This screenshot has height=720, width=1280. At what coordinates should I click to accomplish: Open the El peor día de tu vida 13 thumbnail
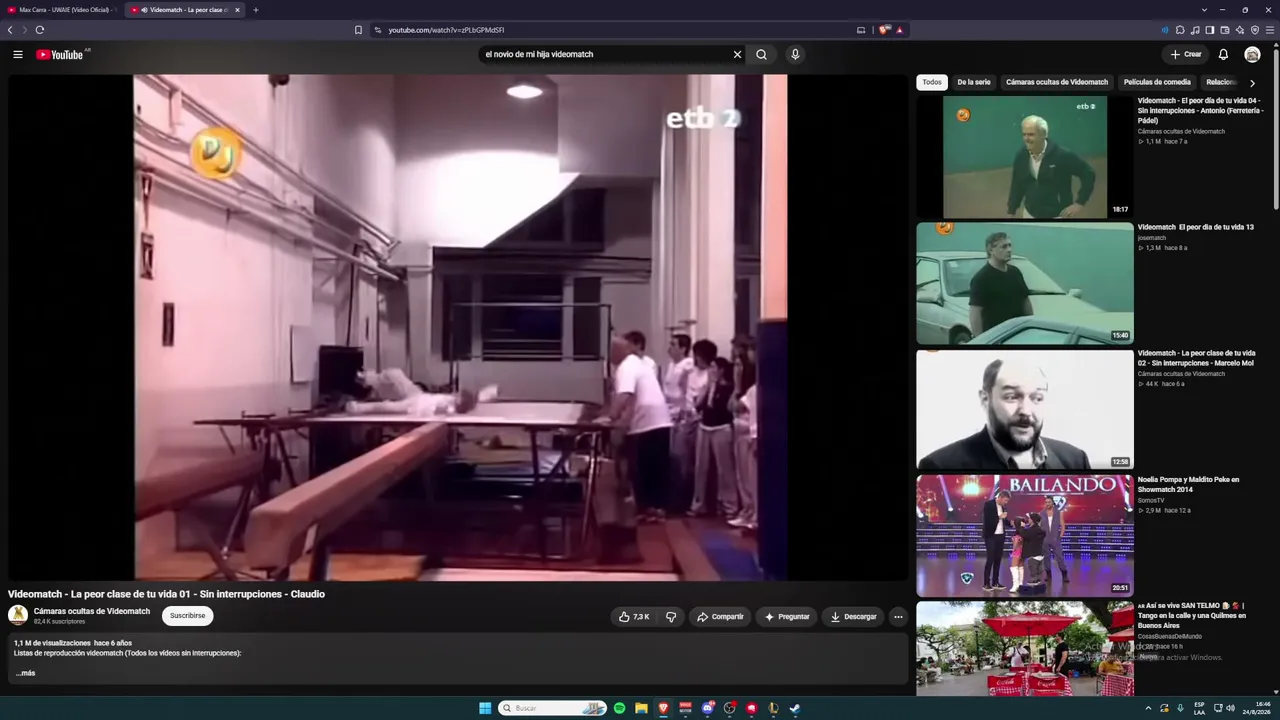tap(1025, 284)
